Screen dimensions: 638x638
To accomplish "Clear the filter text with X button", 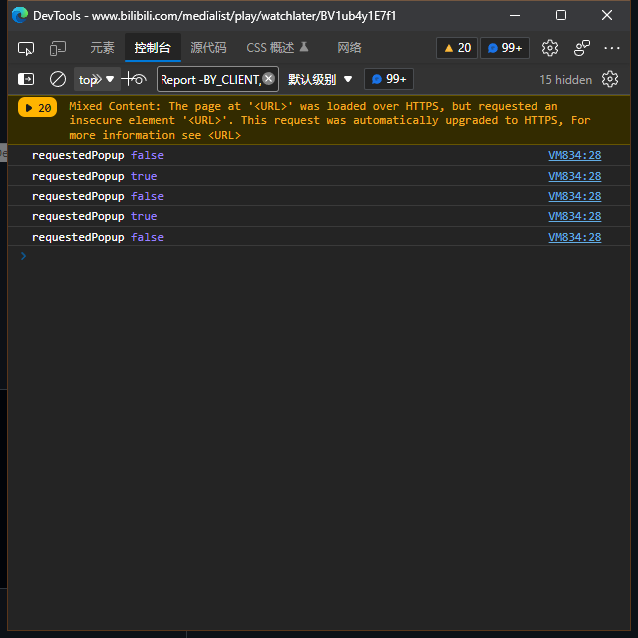I will 269,79.
